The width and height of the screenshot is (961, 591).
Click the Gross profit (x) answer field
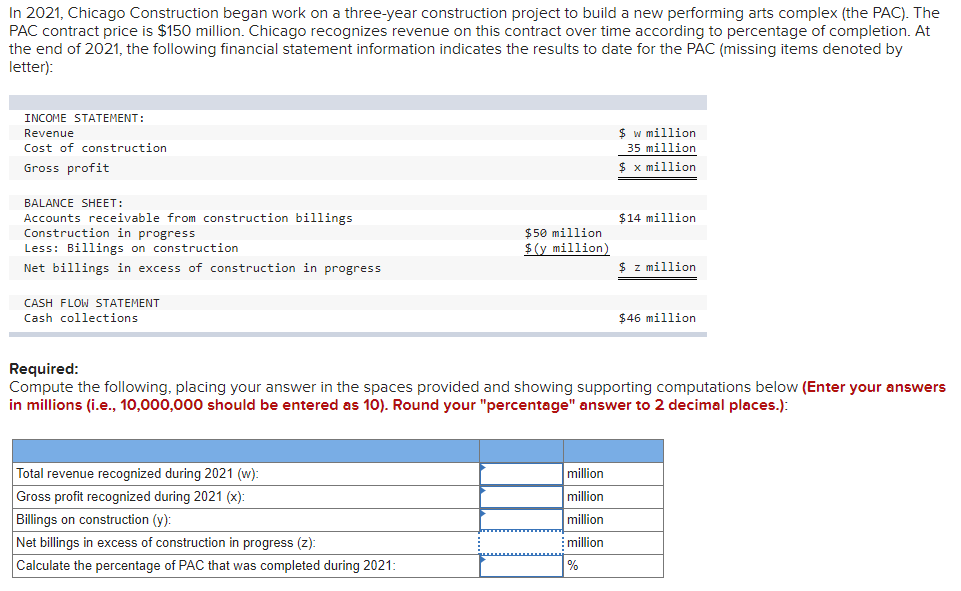coord(522,497)
